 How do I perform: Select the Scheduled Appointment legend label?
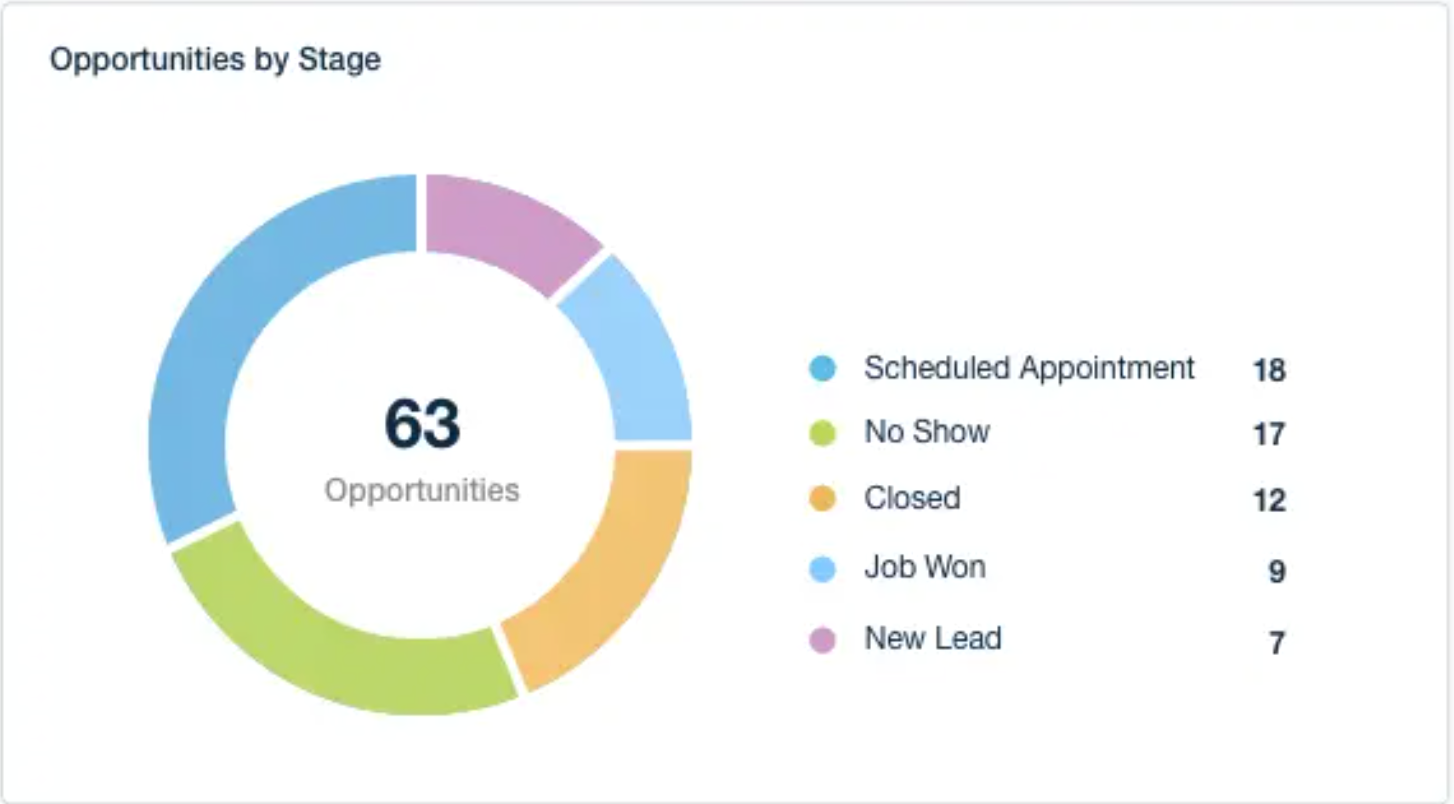[x=1029, y=368]
